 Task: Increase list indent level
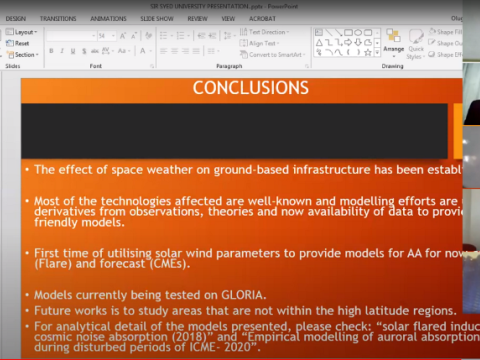212,36
